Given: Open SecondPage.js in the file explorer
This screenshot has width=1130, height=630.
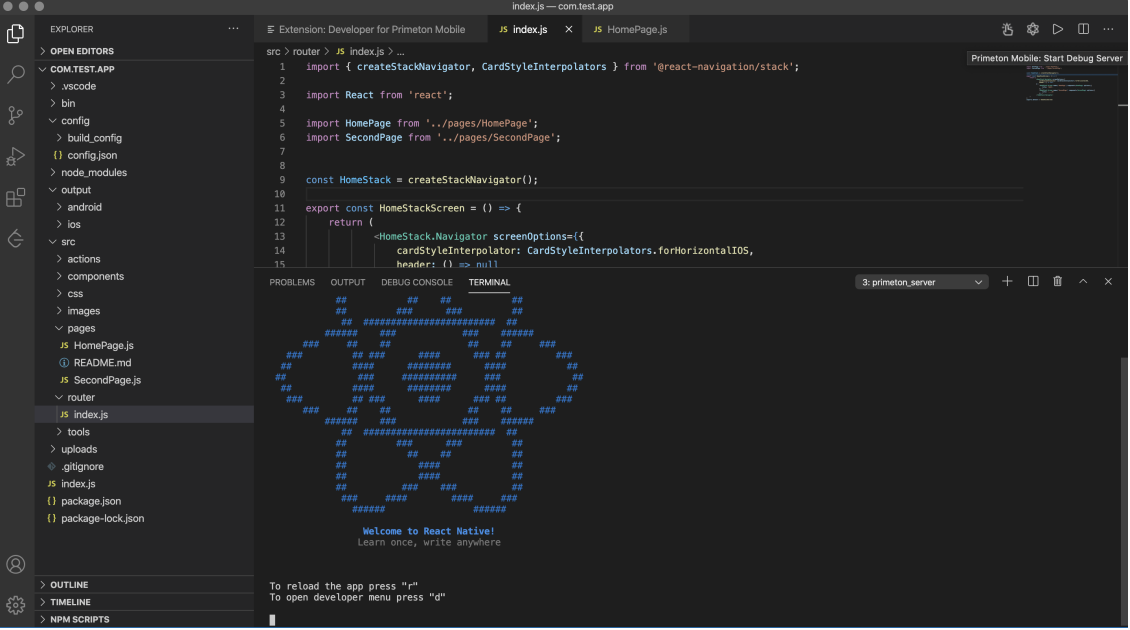Looking at the screenshot, I should (106, 380).
